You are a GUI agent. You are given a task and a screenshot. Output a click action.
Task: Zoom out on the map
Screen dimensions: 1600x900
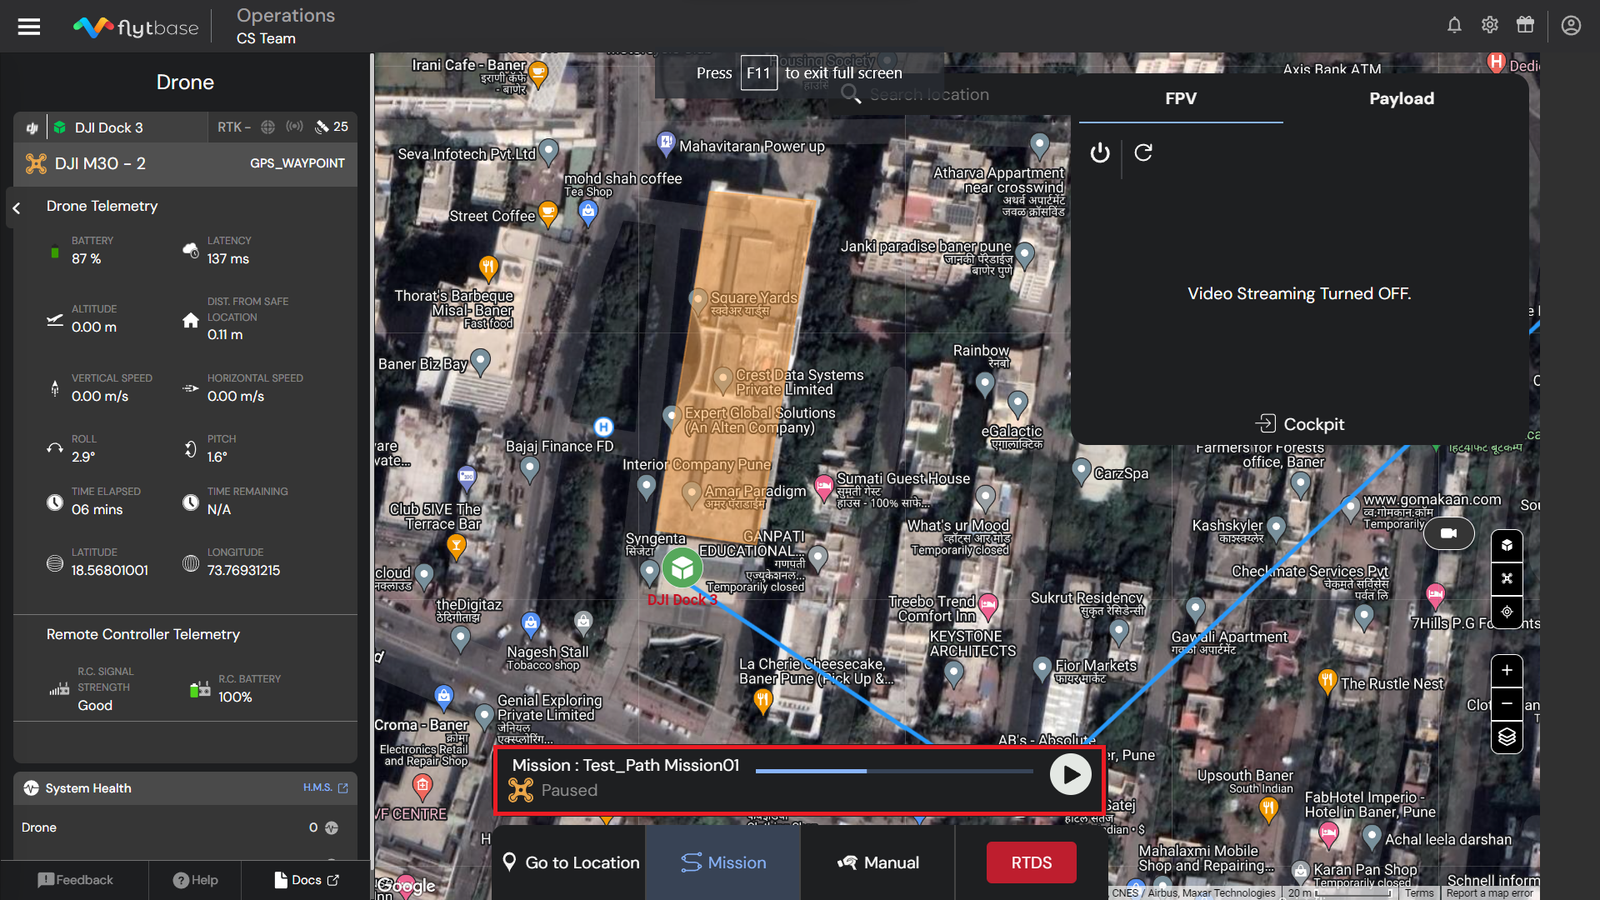[x=1507, y=704]
